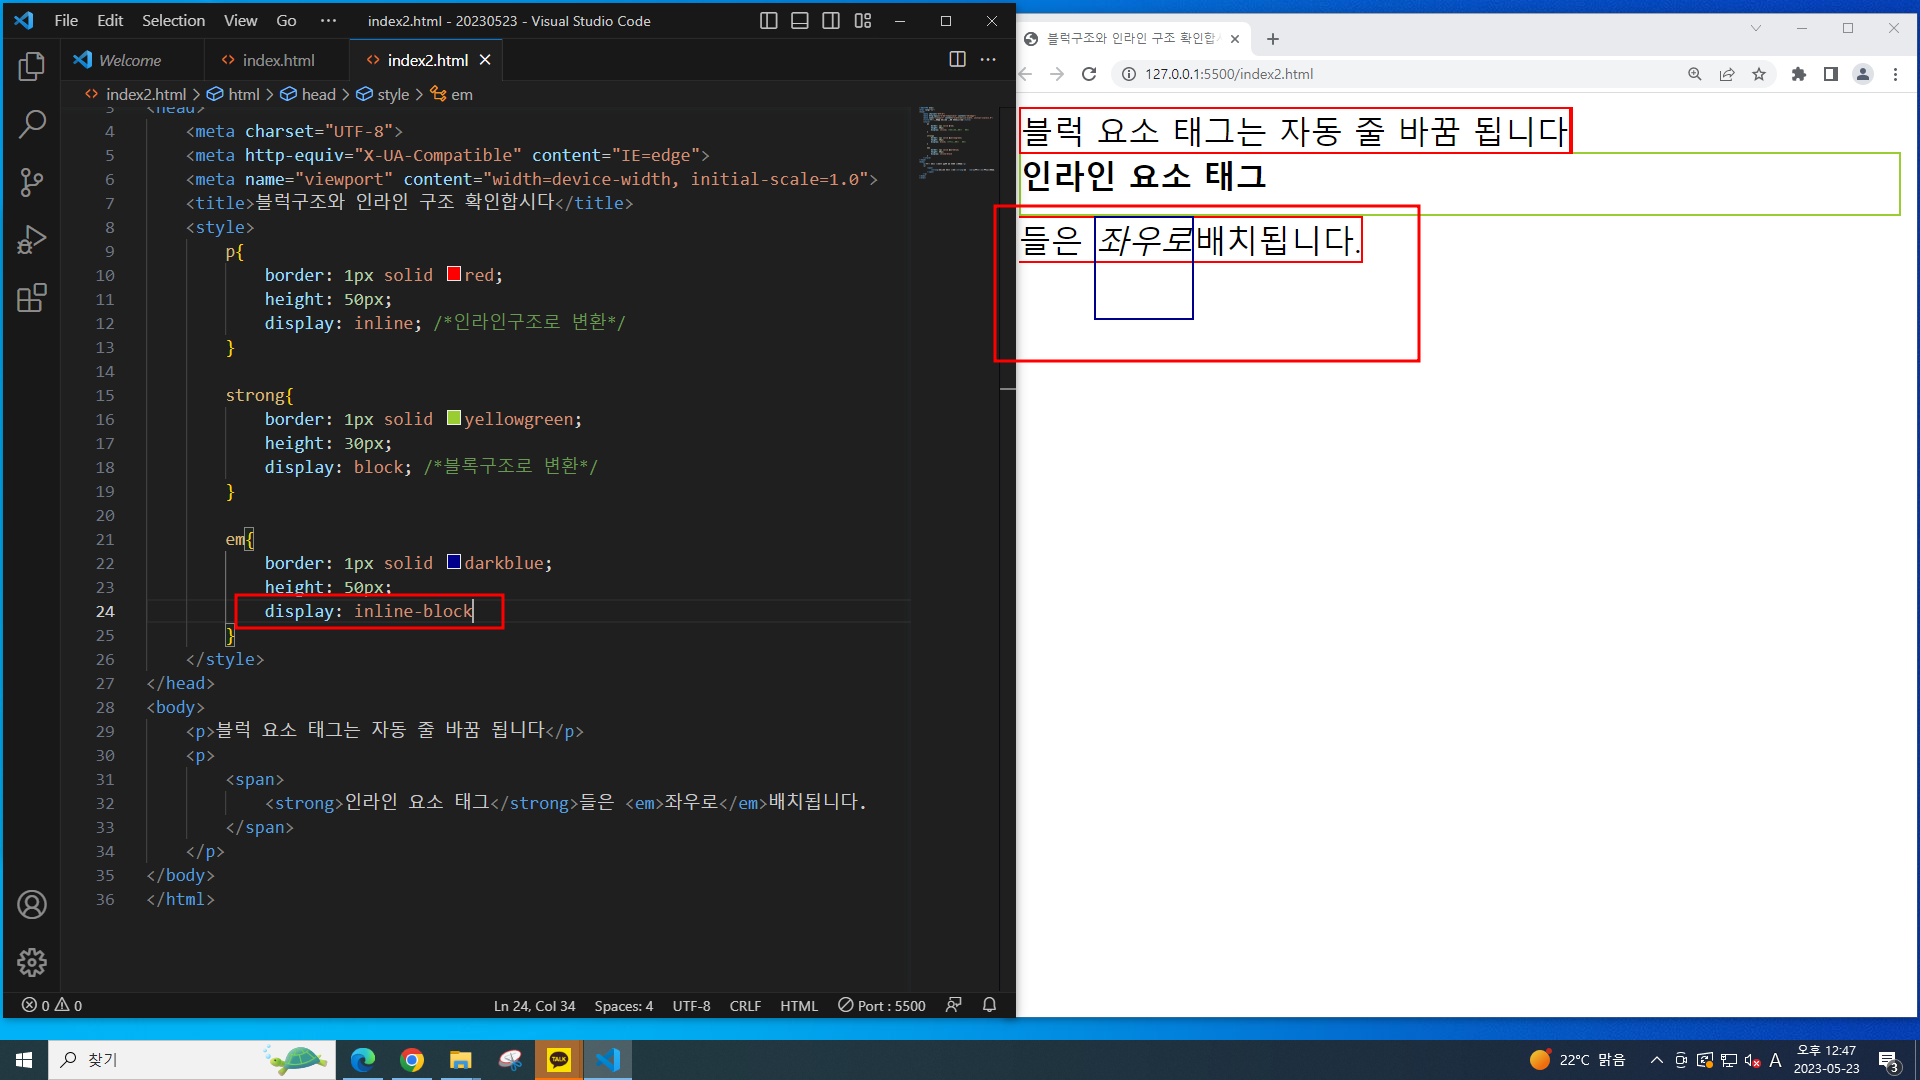
Task: Click the Manage gear icon
Action: pos(32,962)
